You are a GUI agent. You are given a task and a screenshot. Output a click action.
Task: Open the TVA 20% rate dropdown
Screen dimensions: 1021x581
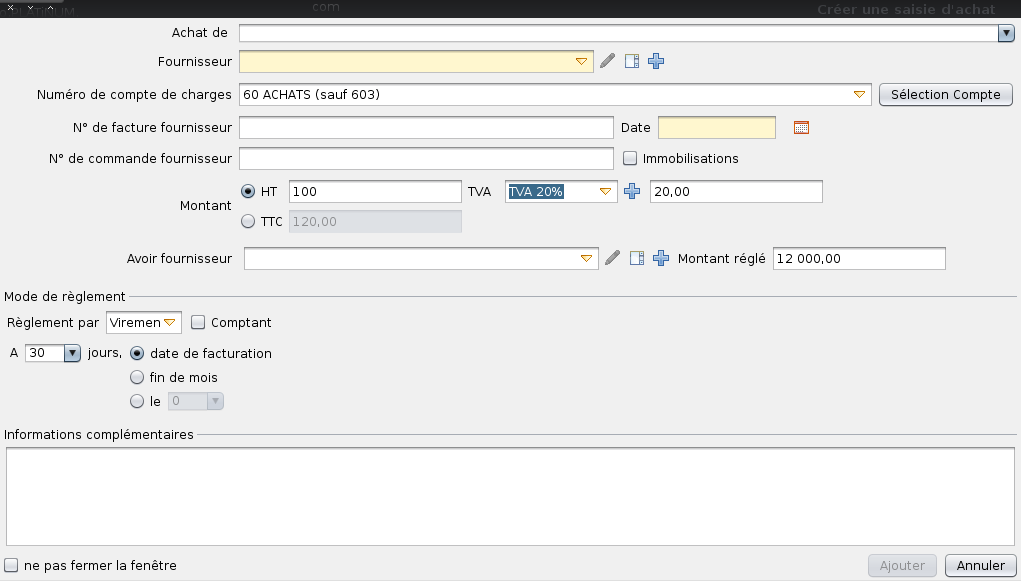click(x=604, y=192)
